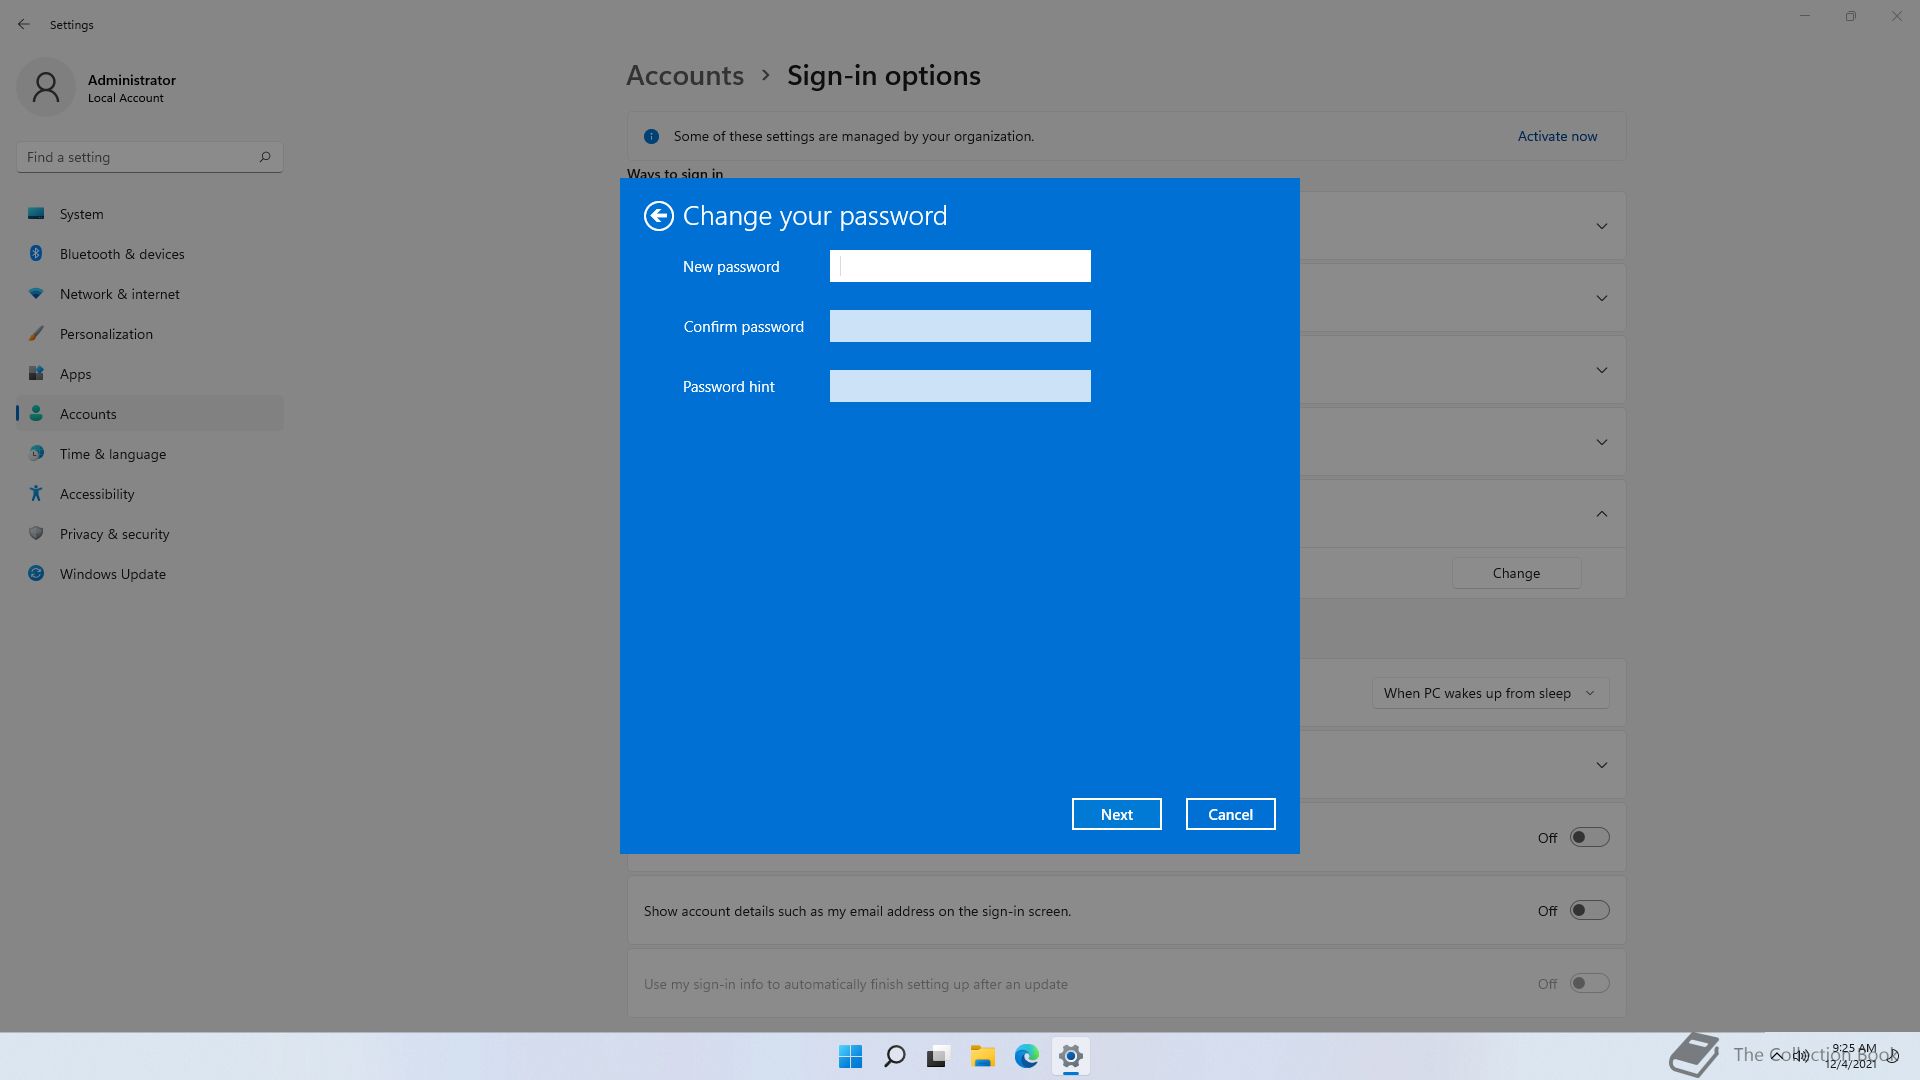Open Time & language settings
1920x1080 pixels.
click(112, 454)
